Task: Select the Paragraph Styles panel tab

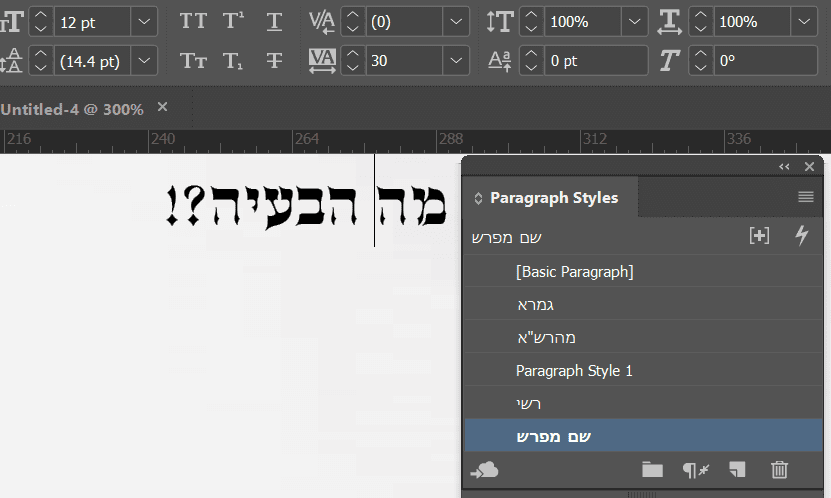Action: [x=553, y=198]
